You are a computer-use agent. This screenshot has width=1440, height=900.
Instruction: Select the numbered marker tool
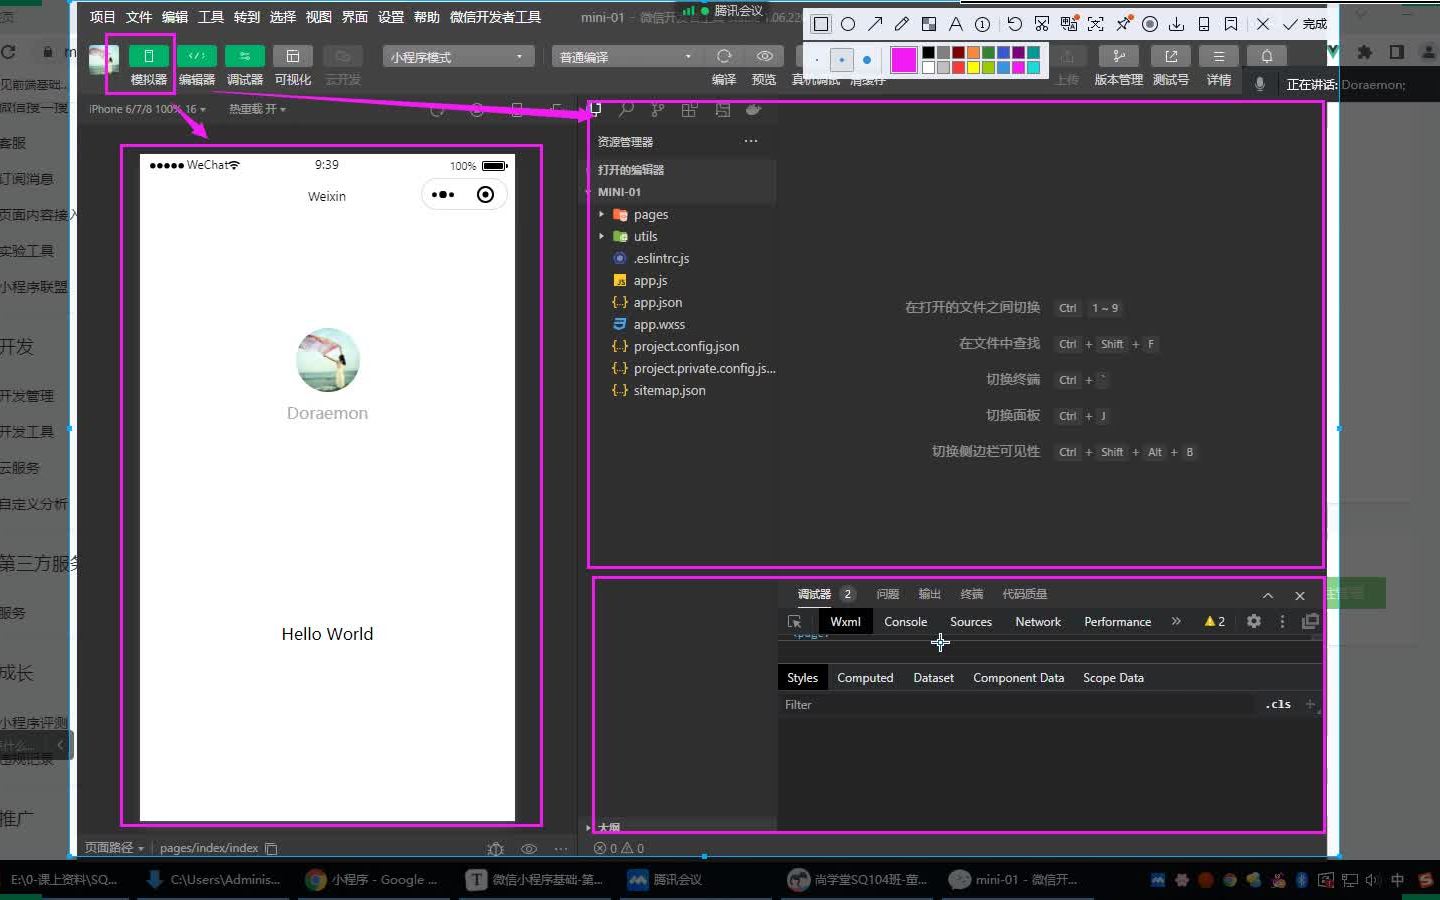[x=983, y=24]
